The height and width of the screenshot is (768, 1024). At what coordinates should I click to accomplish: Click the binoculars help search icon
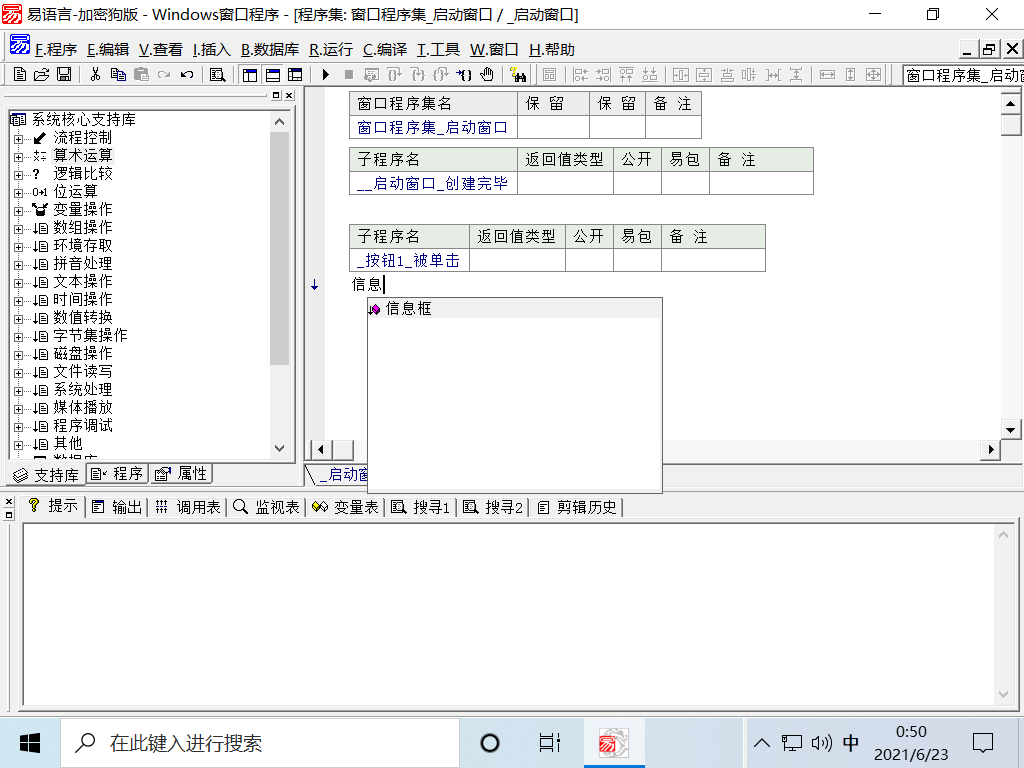[518, 74]
